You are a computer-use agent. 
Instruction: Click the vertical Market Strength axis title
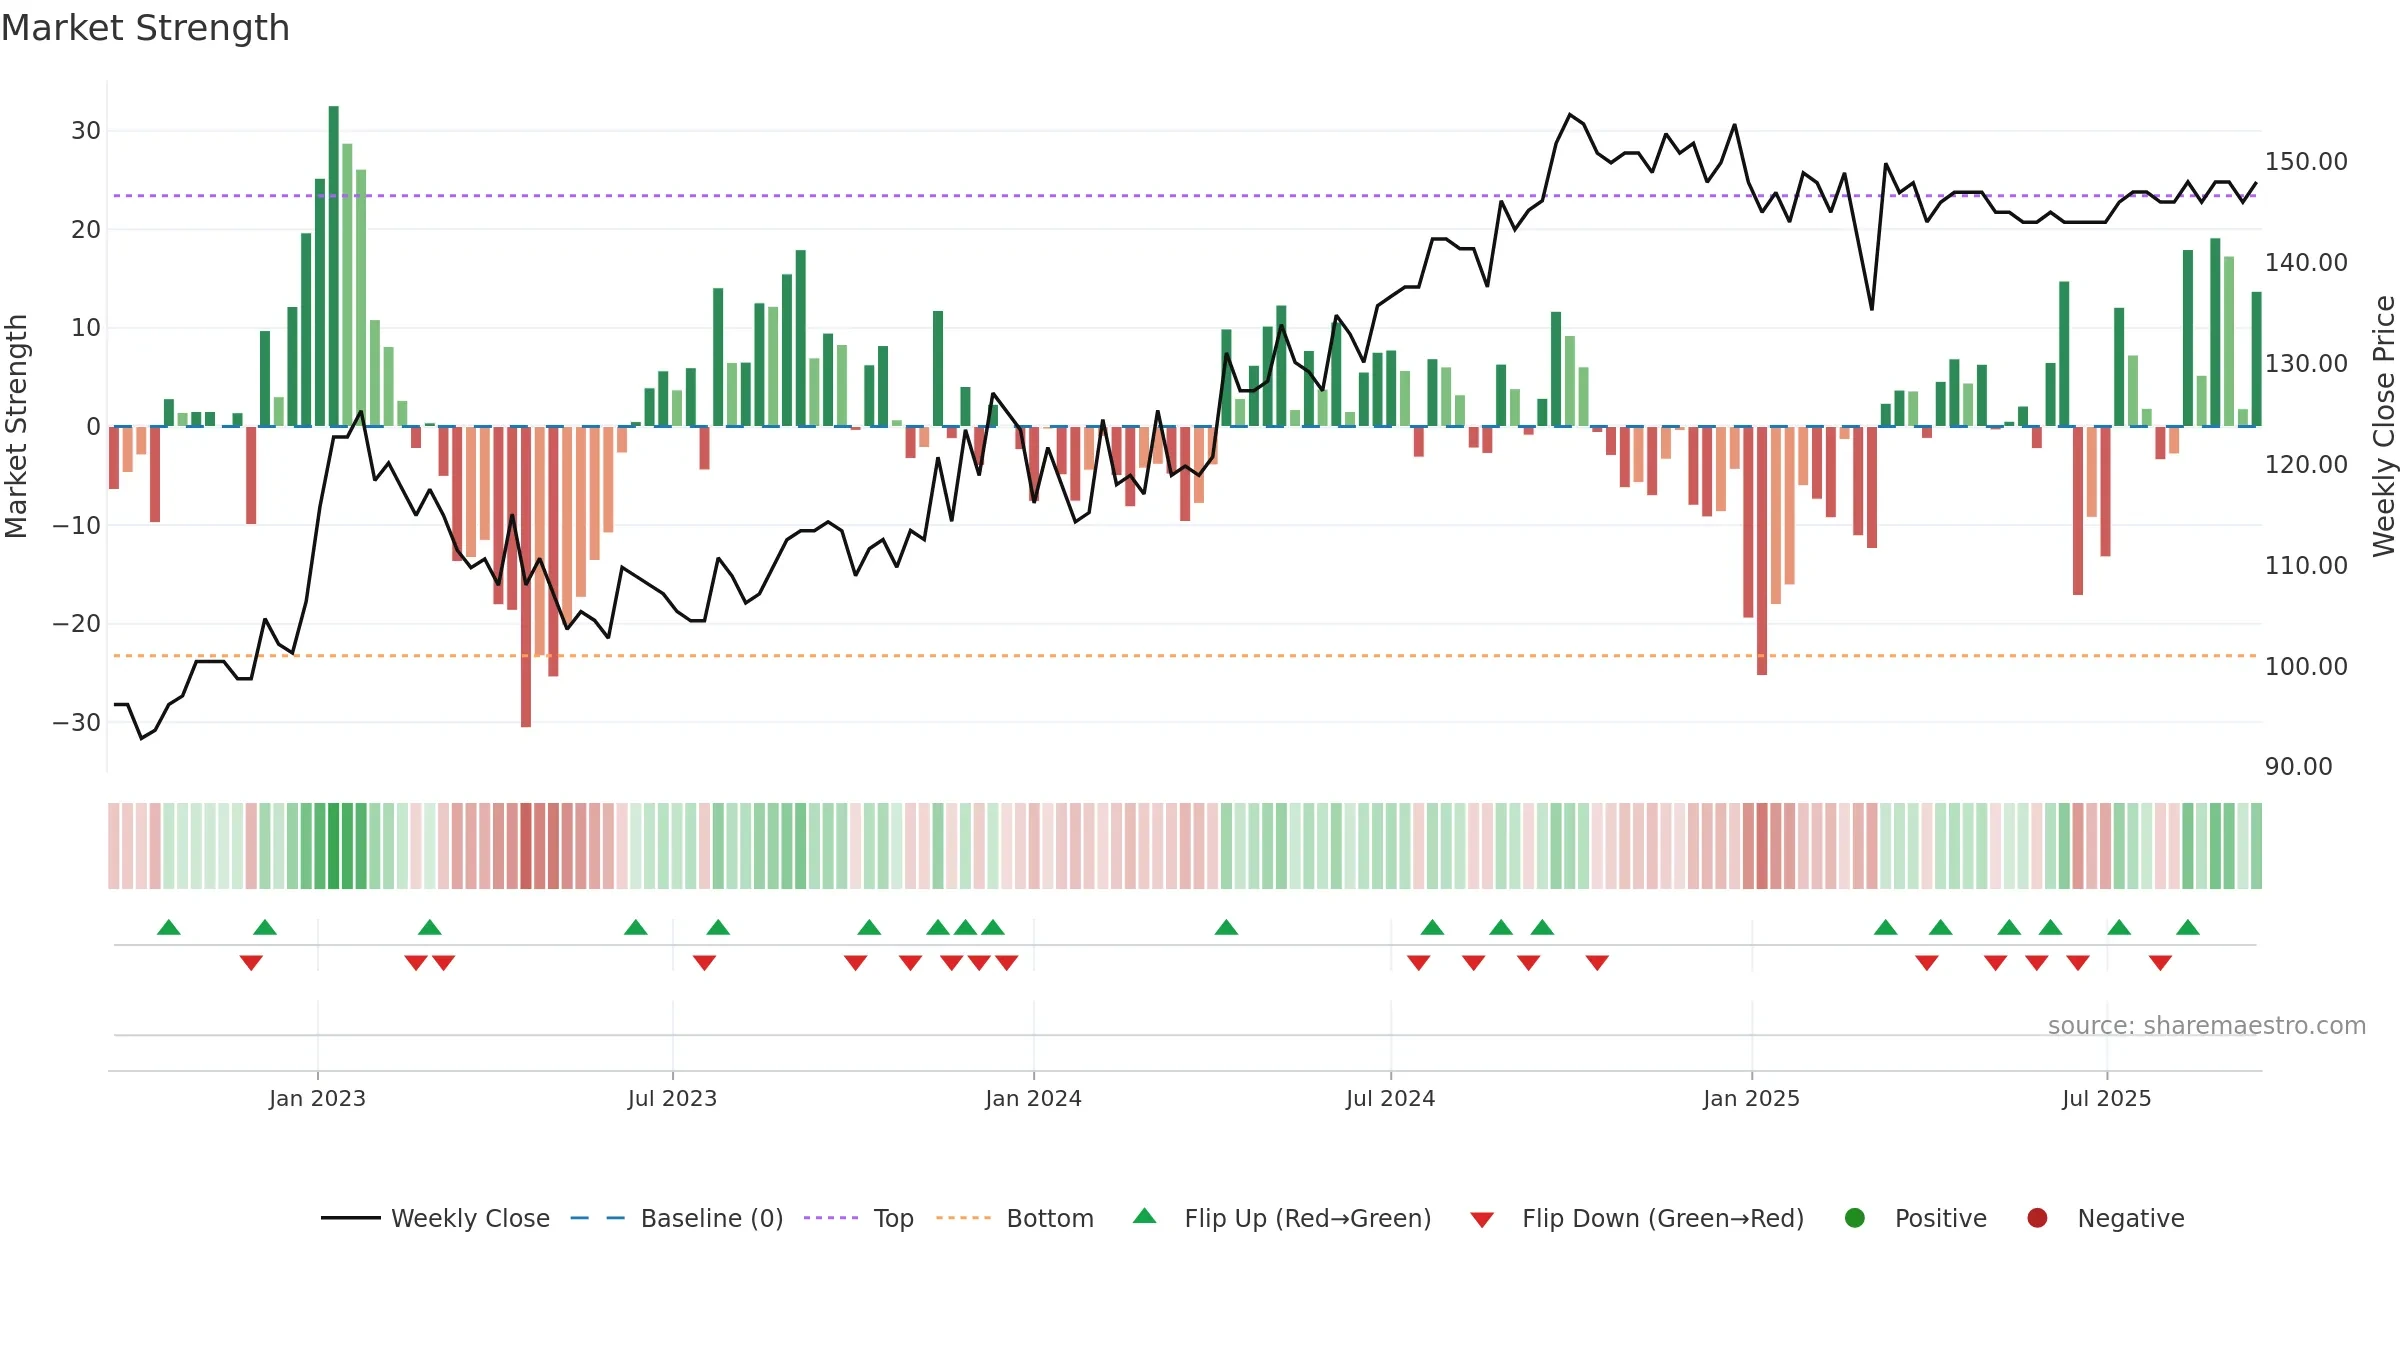click(x=16, y=426)
